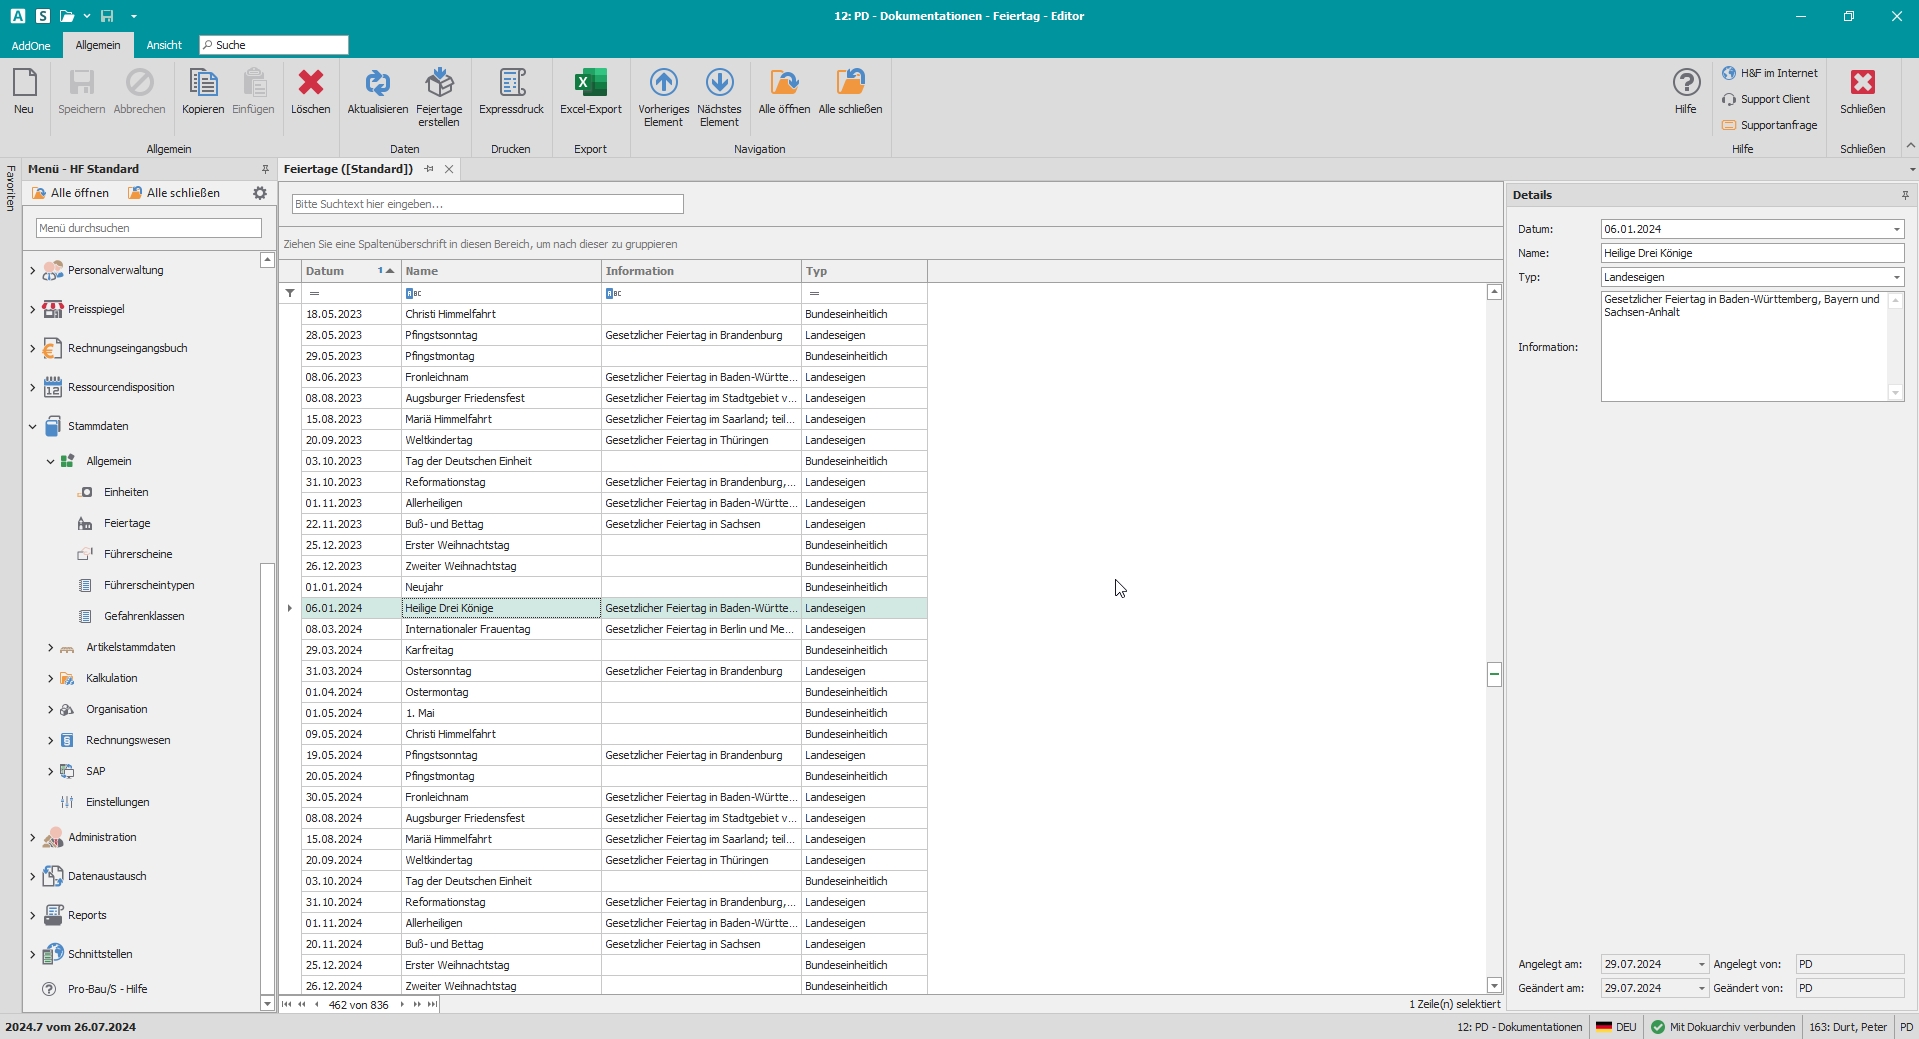This screenshot has width=1919, height=1039.
Task: Switch to the Ansicht ribbon tab
Action: coord(164,45)
